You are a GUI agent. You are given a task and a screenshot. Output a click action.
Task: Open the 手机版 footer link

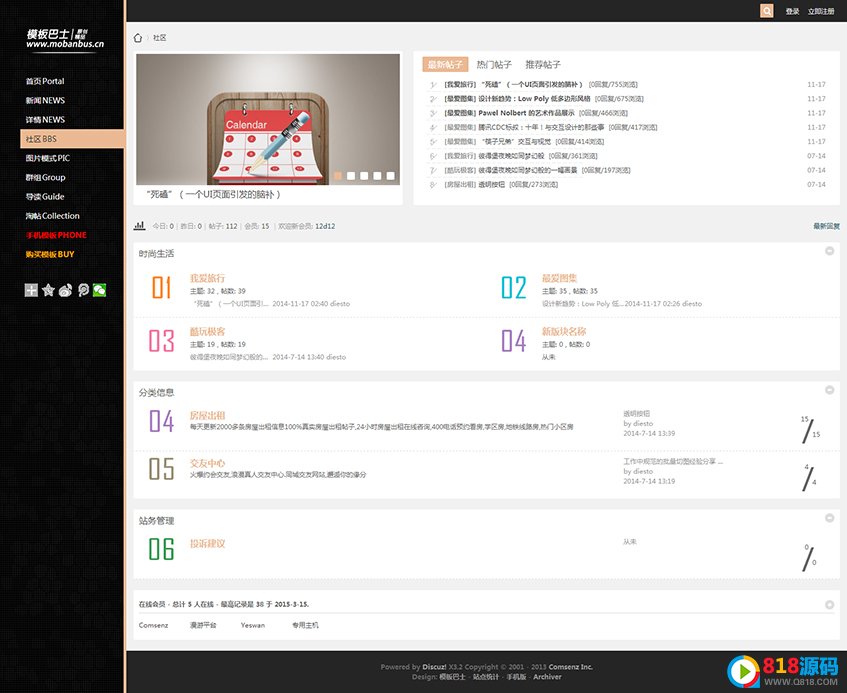(516, 677)
